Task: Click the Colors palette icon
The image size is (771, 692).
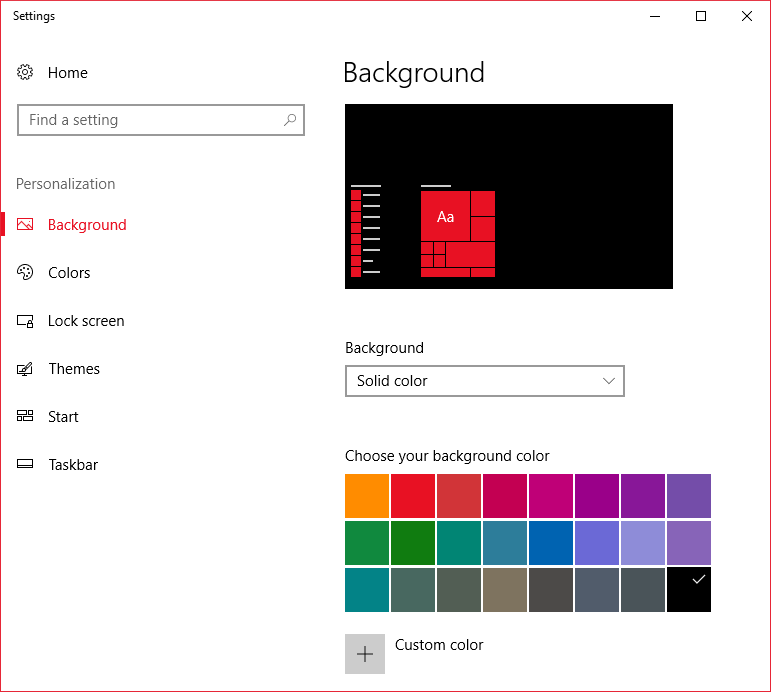Action: click(25, 273)
